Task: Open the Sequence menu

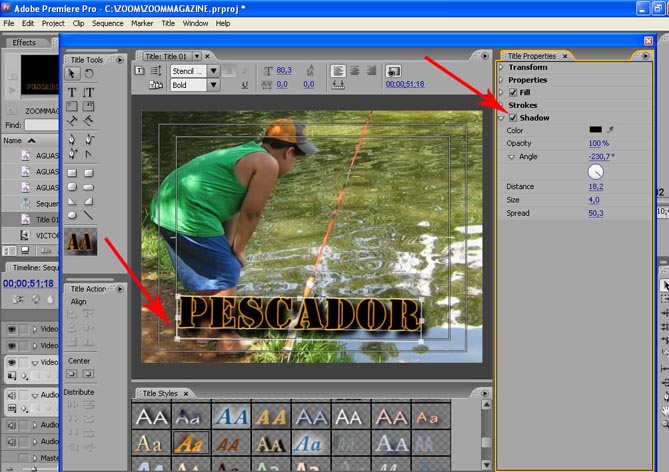Action: coord(106,22)
